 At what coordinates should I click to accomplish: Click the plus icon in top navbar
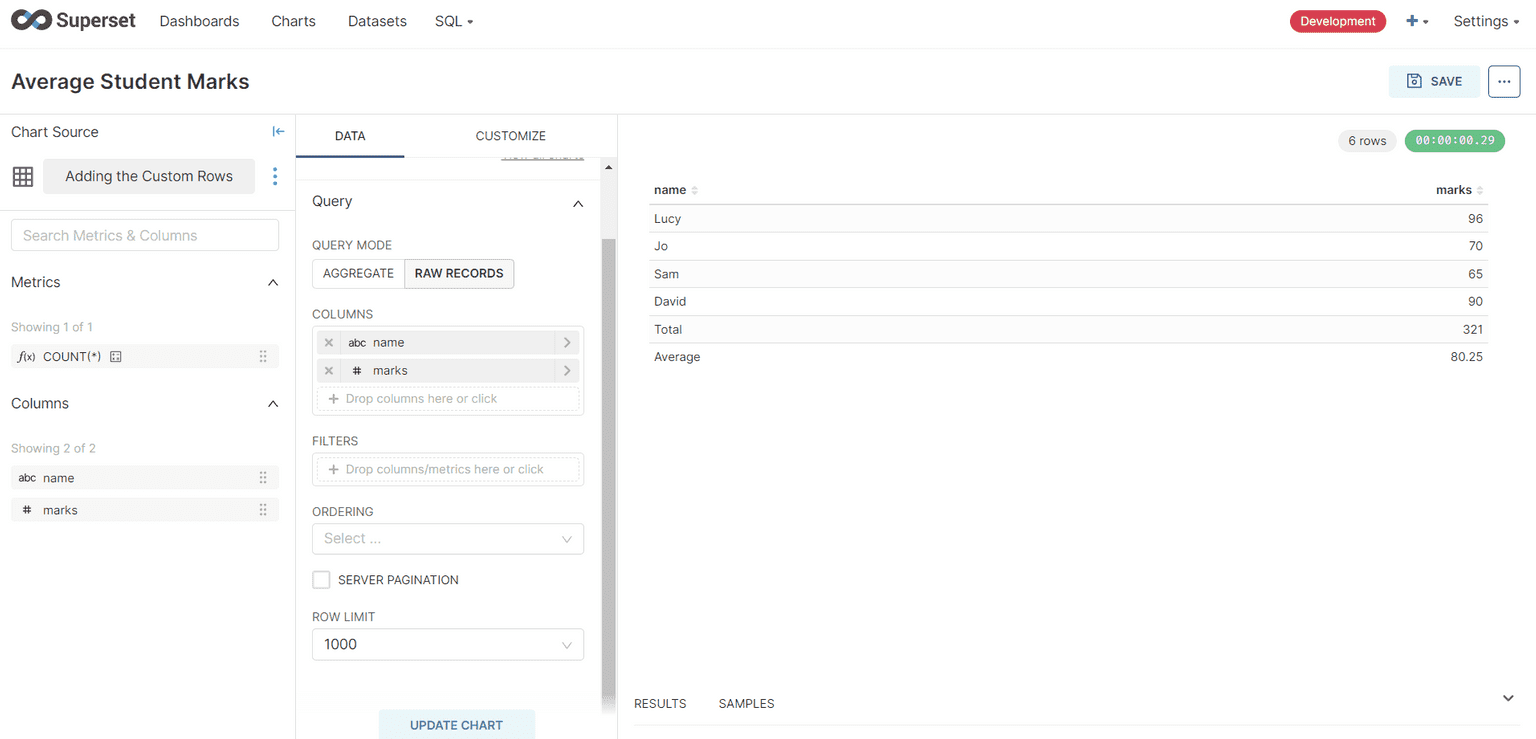1412,21
